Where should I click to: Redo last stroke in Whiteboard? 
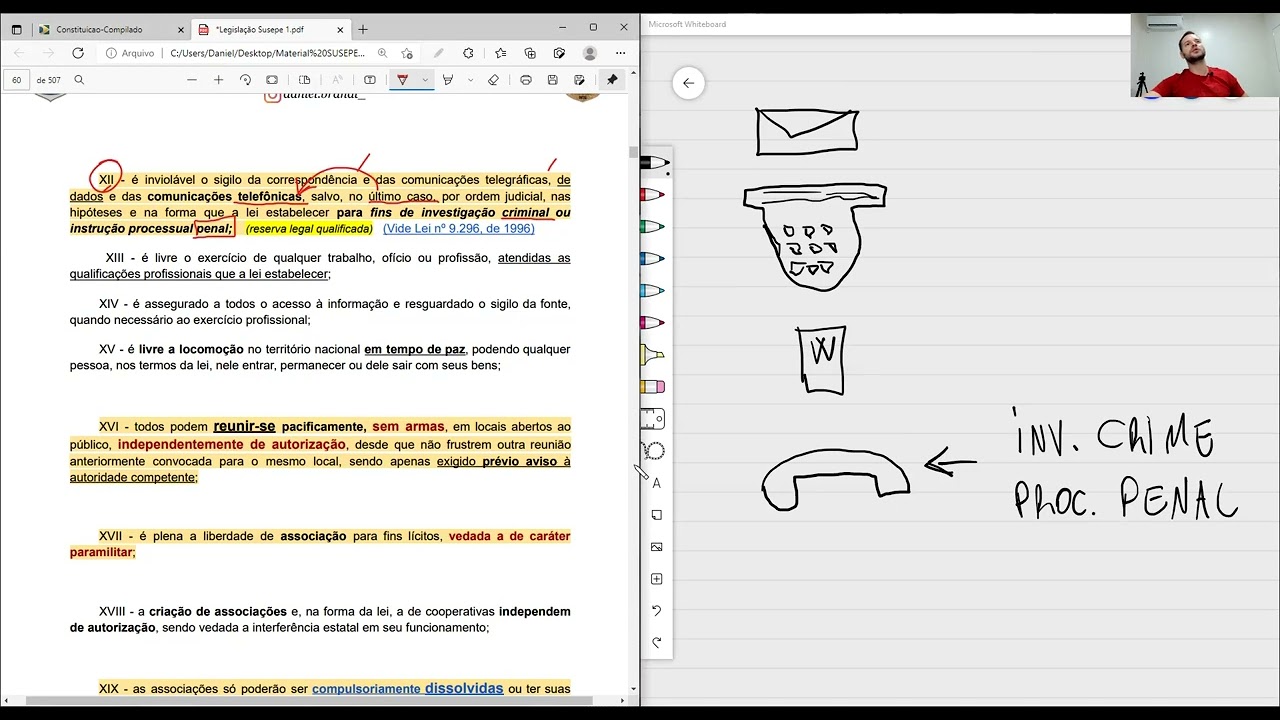point(656,643)
